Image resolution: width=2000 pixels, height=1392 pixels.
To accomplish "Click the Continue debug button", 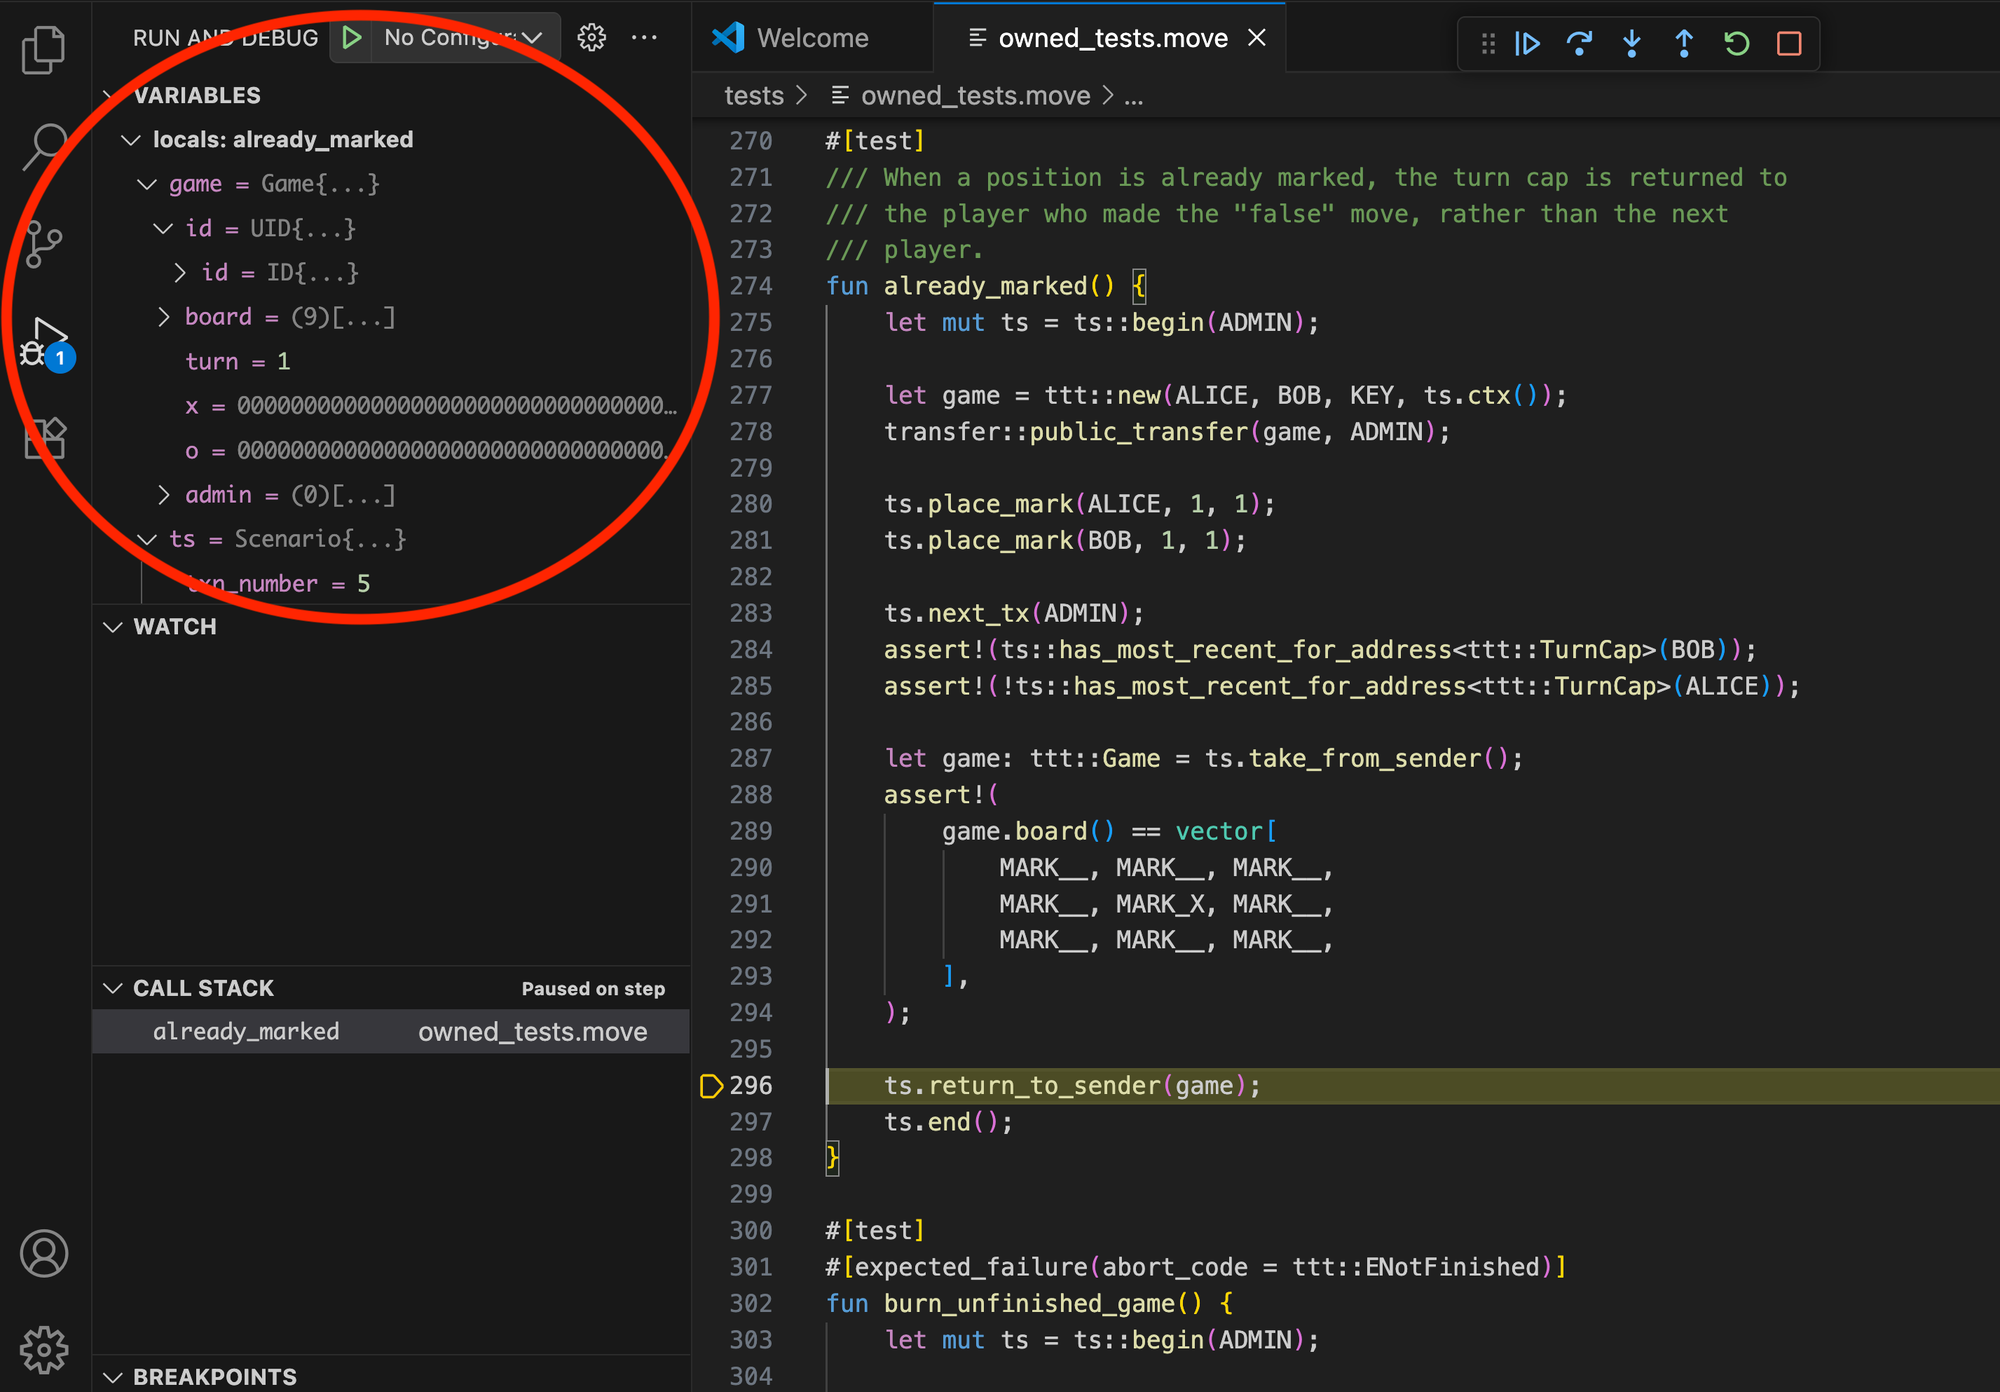I will click(x=1527, y=43).
